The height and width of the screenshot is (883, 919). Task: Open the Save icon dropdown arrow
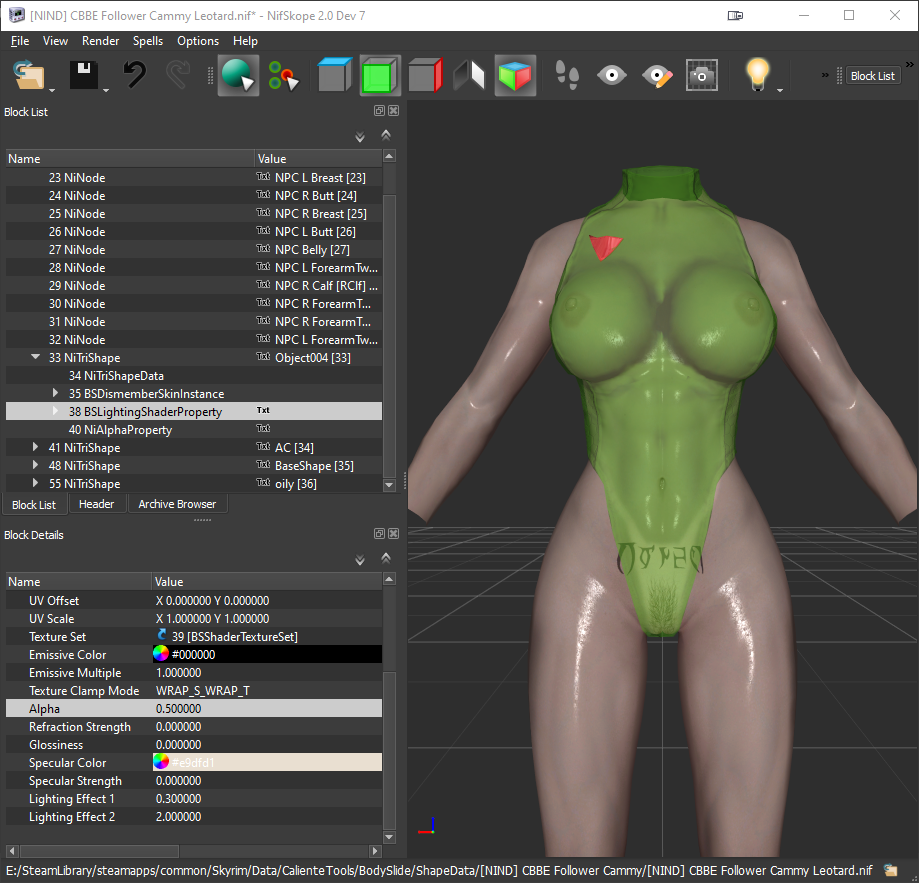pos(106,90)
